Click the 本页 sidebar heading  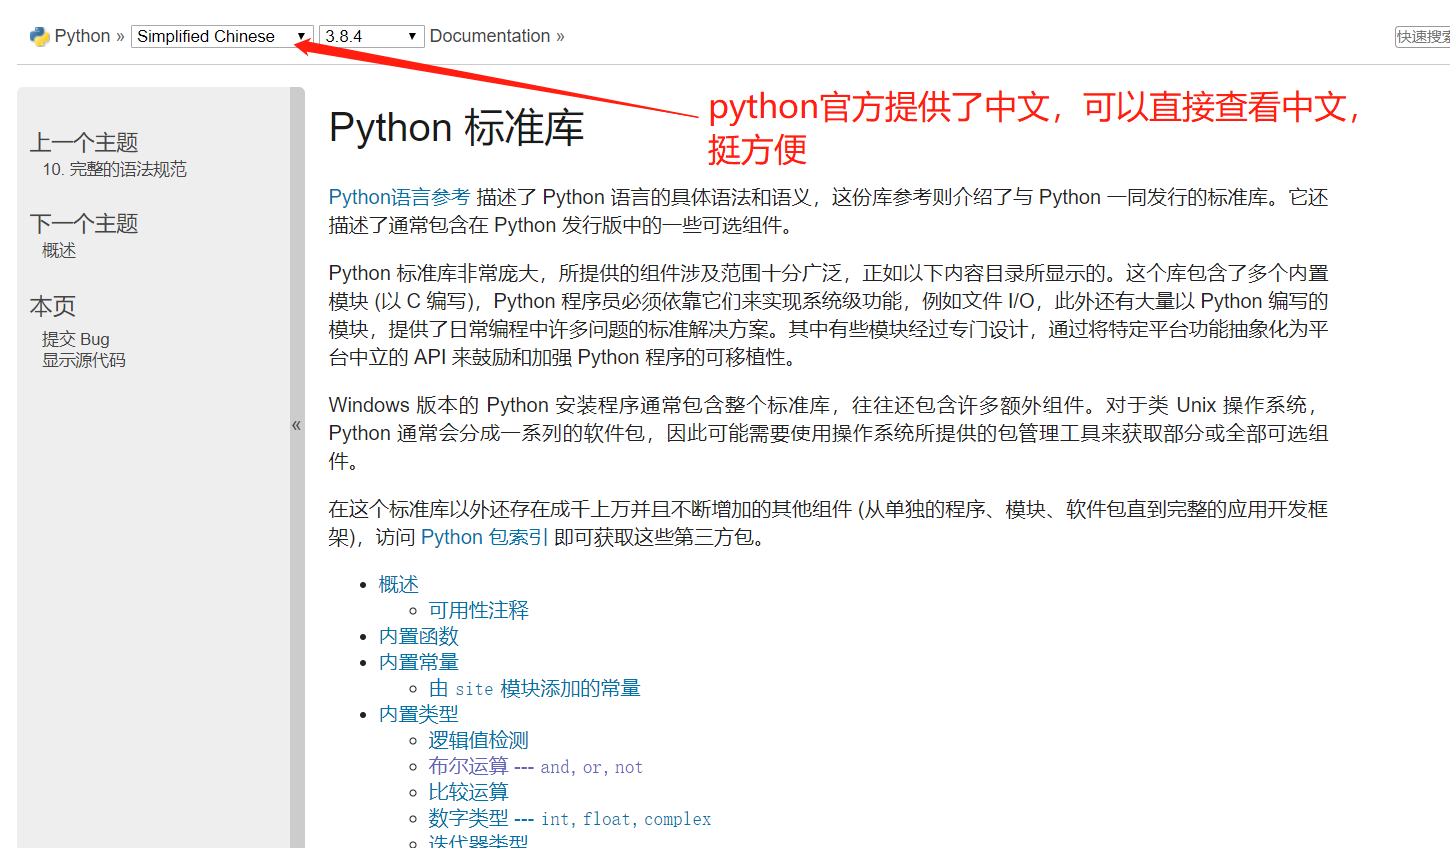pyautogui.click(x=53, y=306)
